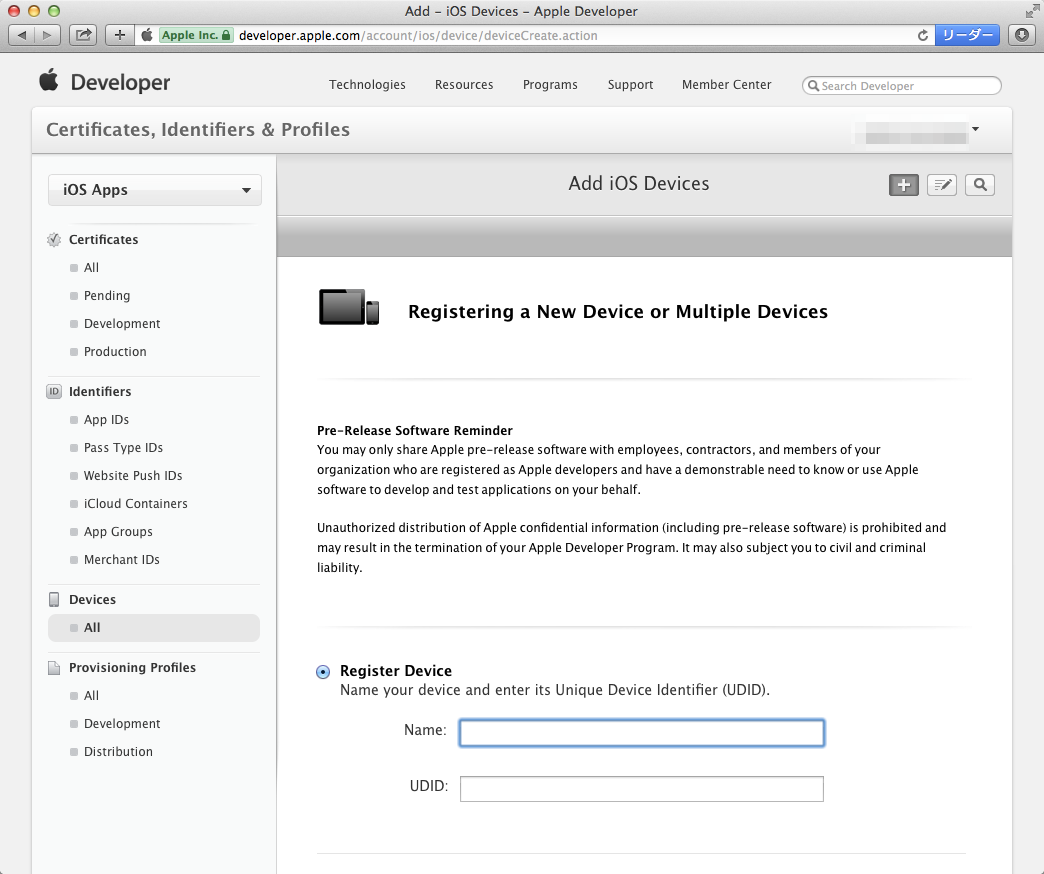Viewport: 1044px width, 874px height.
Task: Click inside the Name input field
Action: tap(641, 732)
